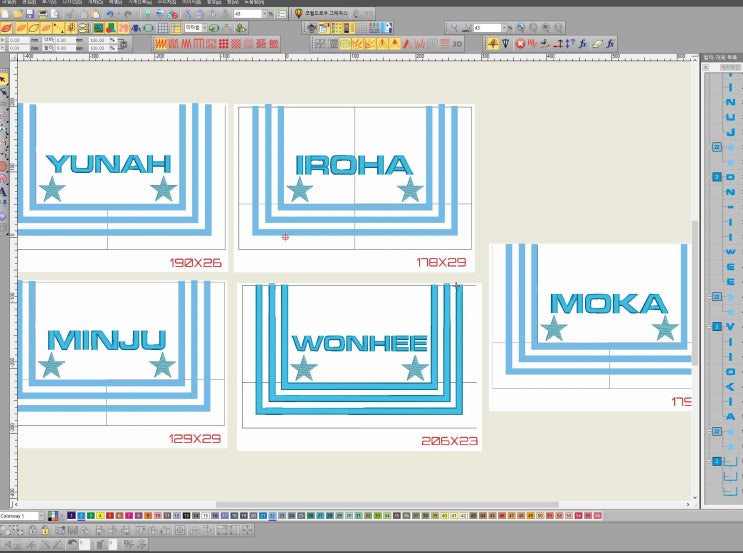Image resolution: width=743 pixels, height=553 pixels.
Task: Select the letter V object in list
Action: click(730, 326)
